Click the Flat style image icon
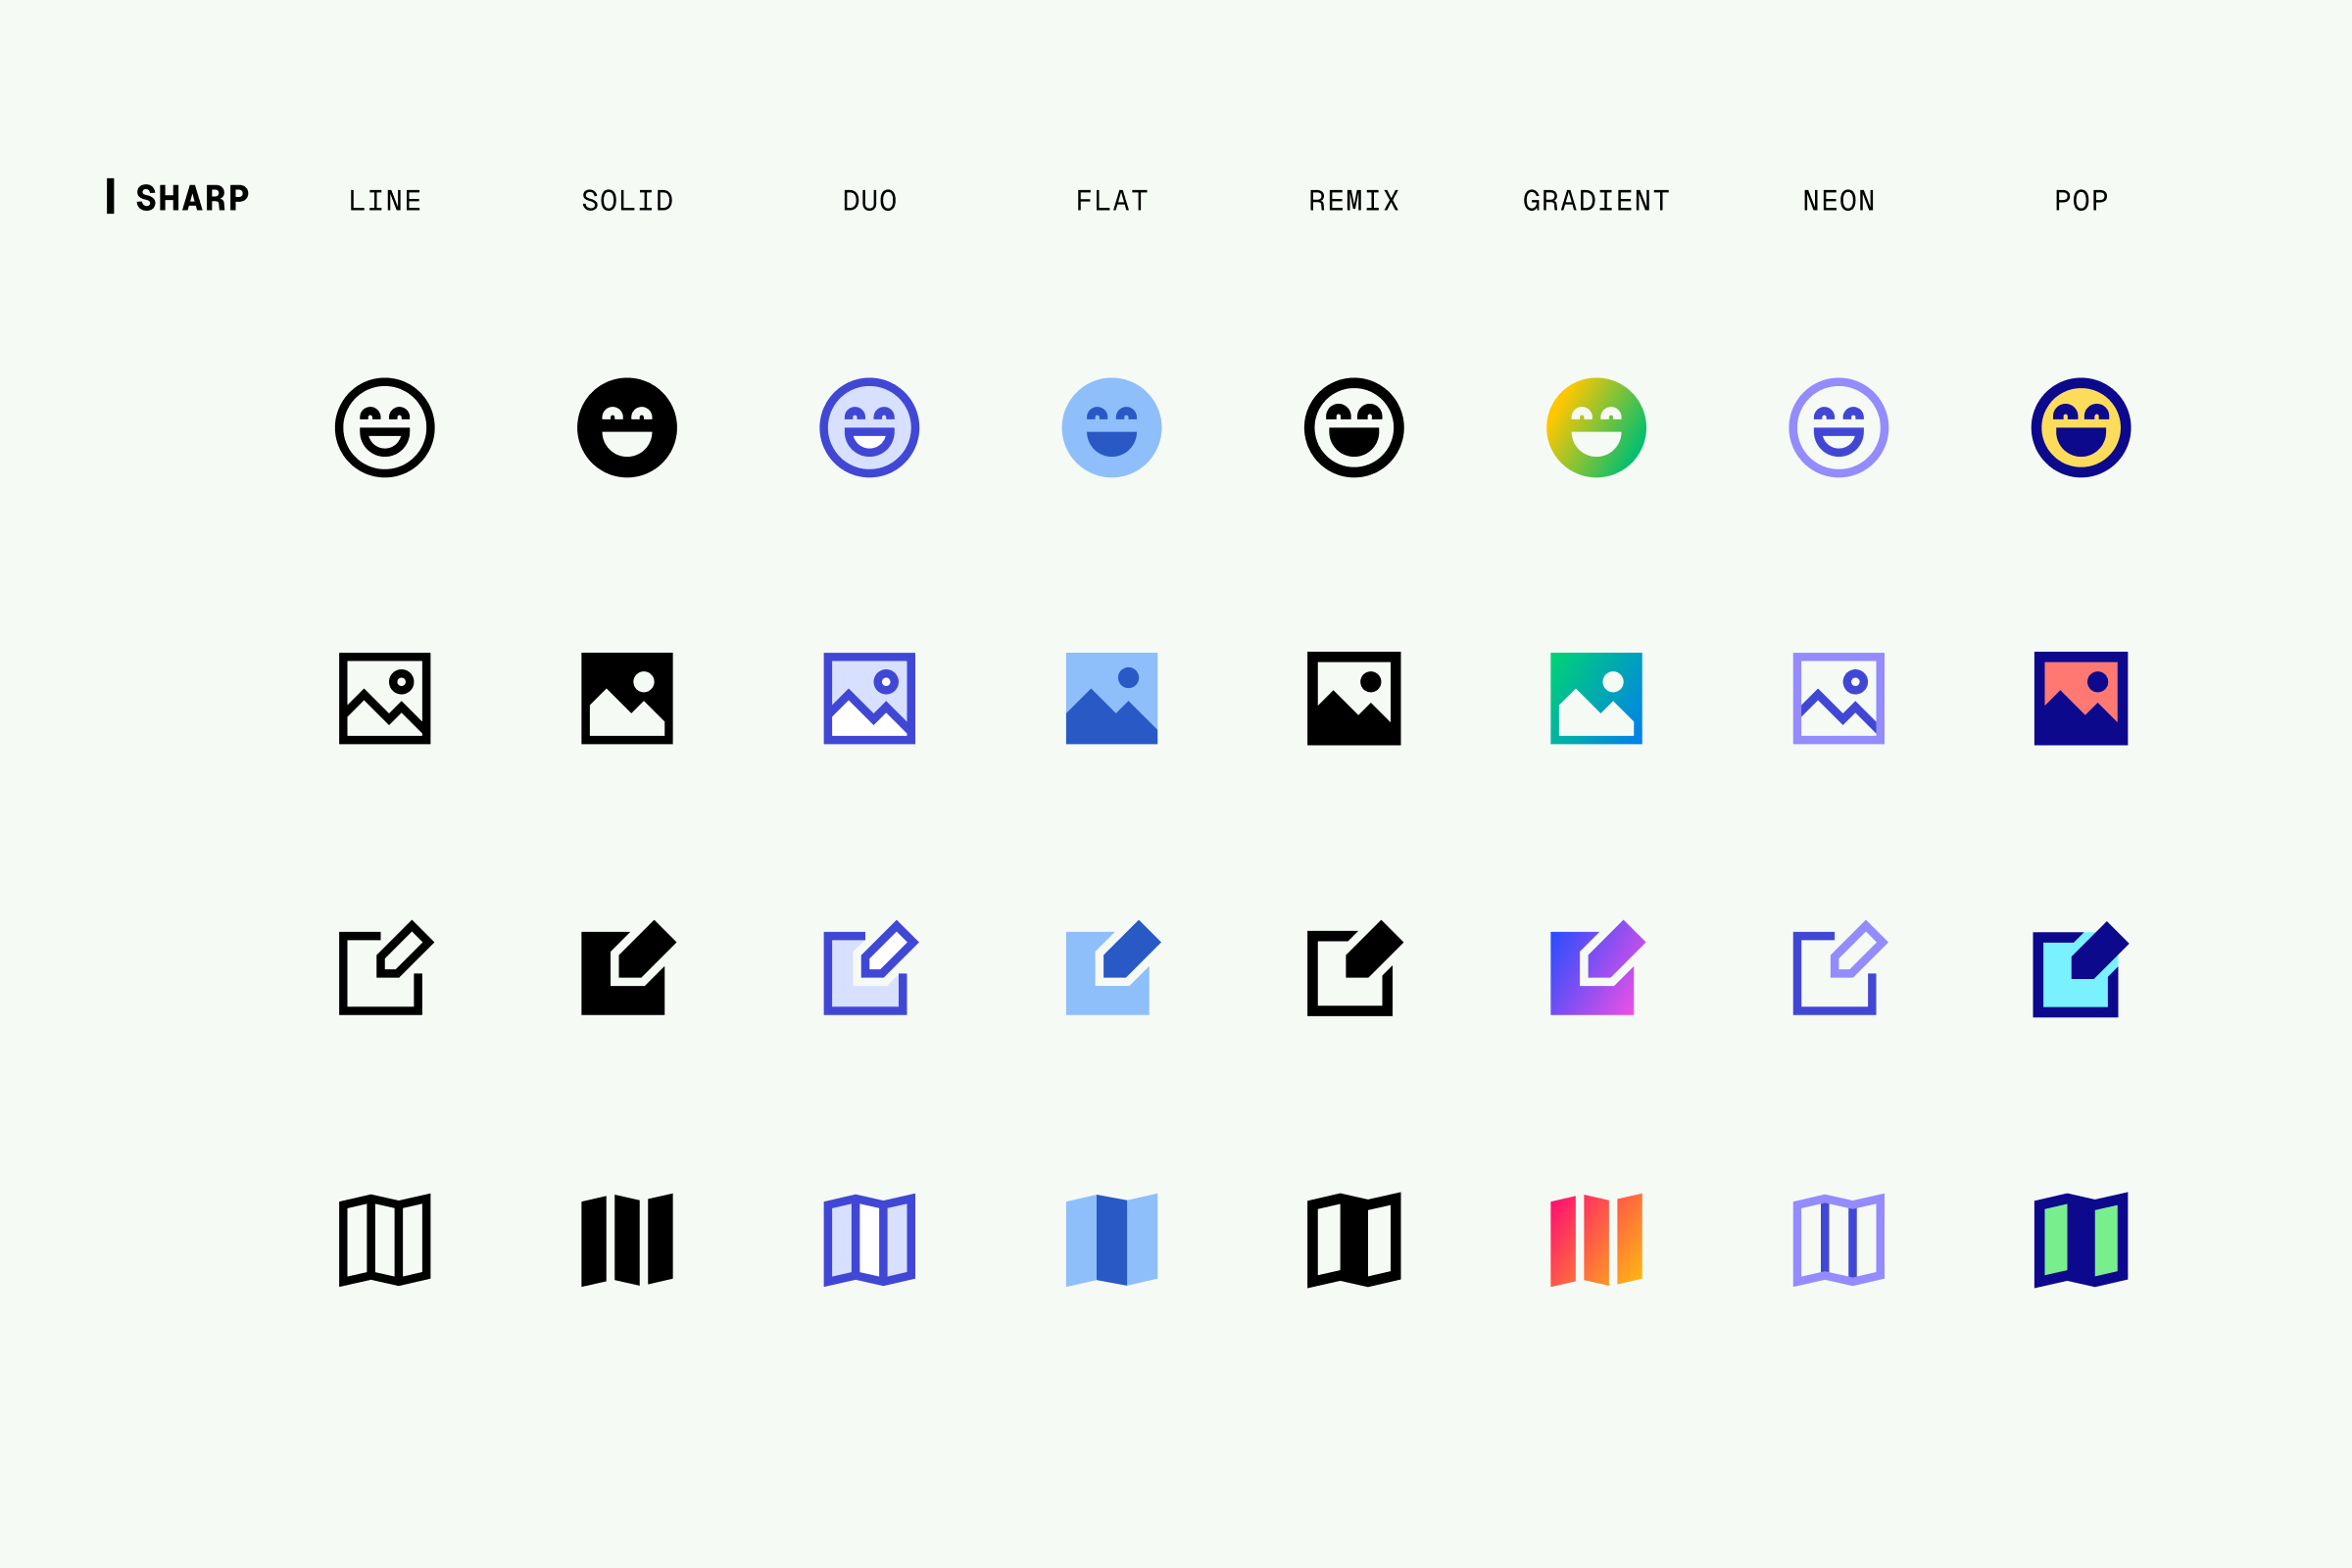2352x1568 pixels. click(1111, 698)
